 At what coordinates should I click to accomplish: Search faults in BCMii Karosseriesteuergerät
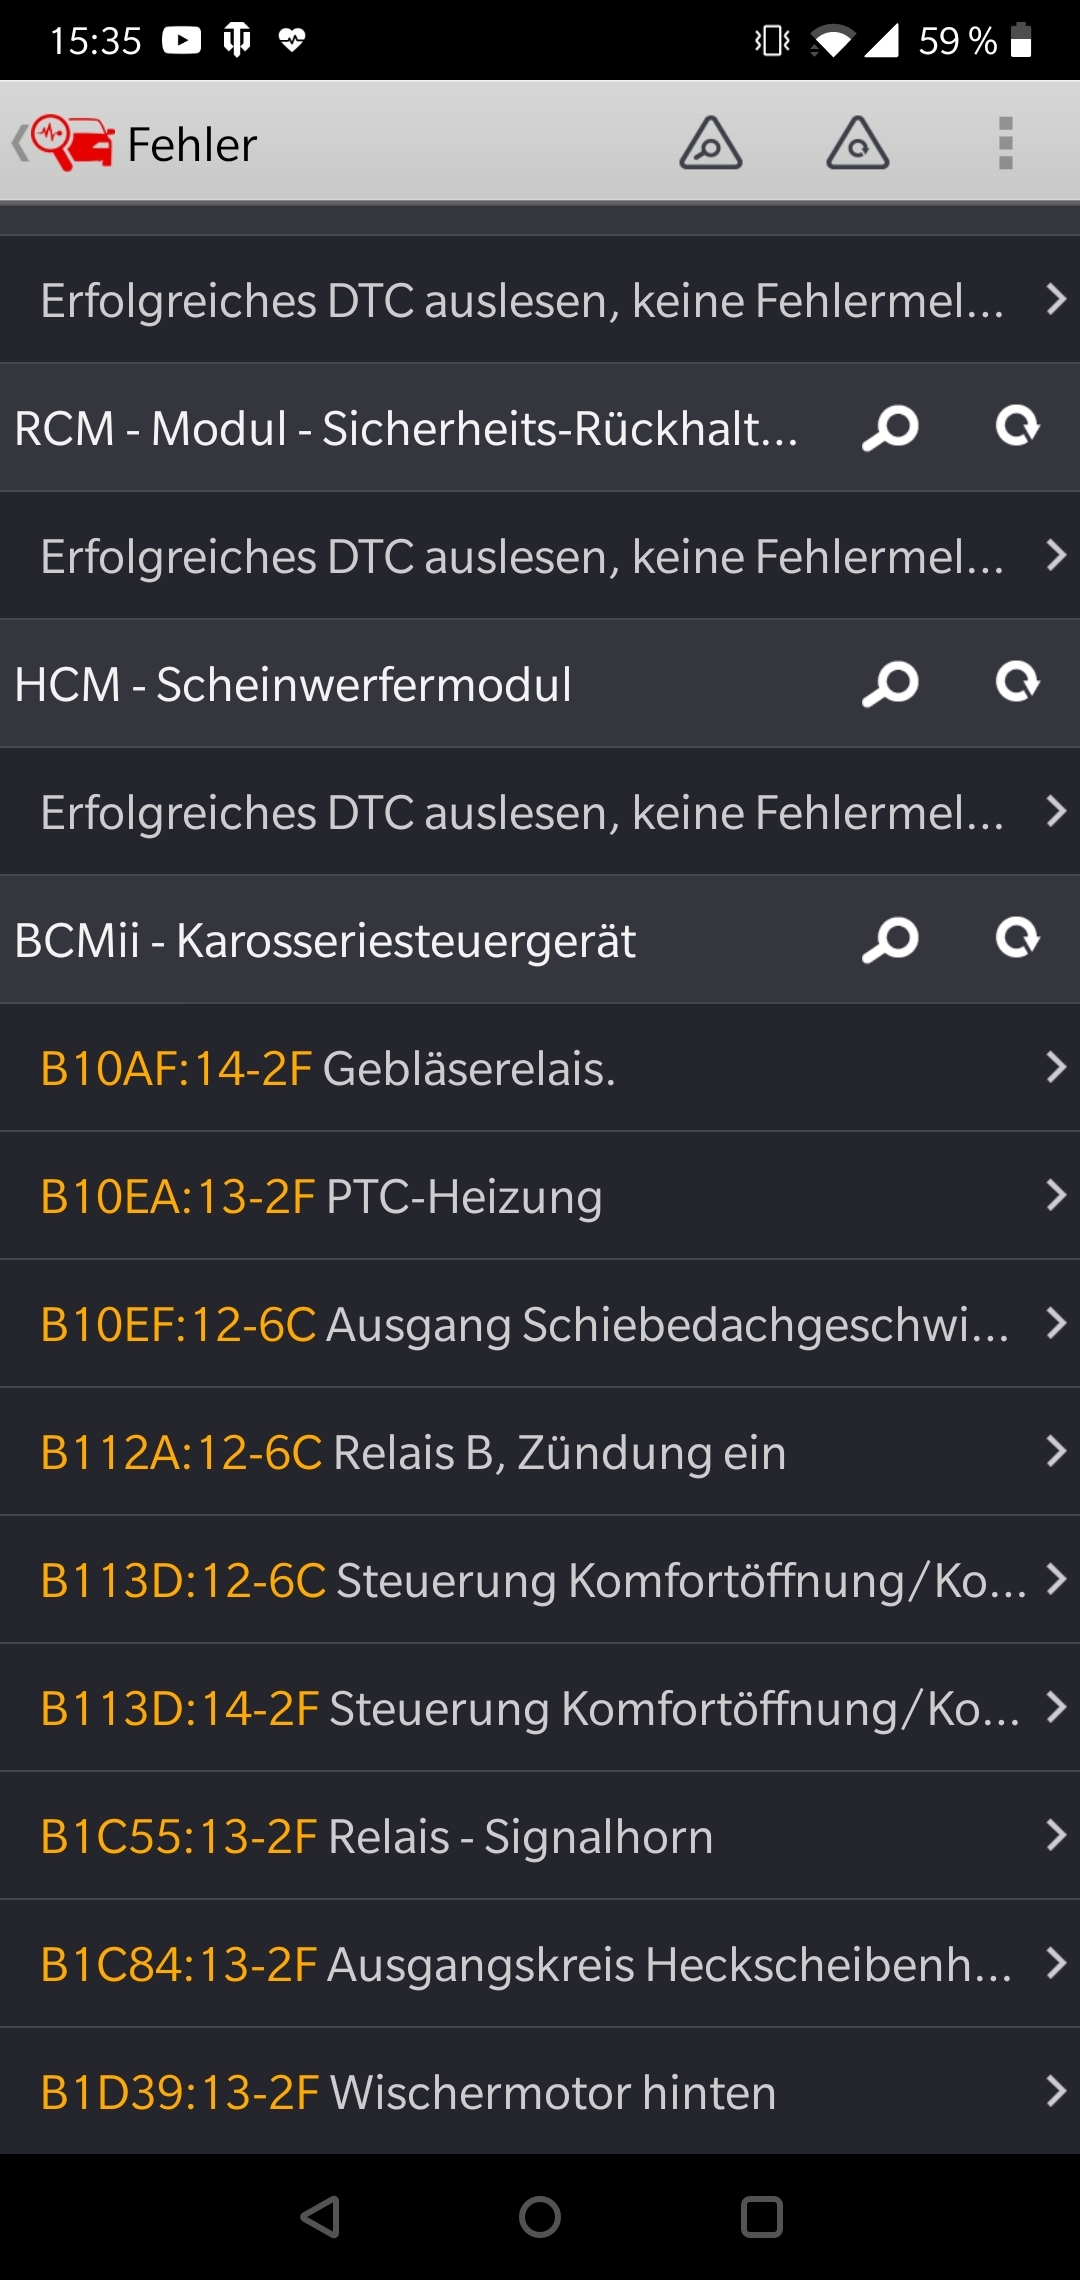(x=890, y=940)
